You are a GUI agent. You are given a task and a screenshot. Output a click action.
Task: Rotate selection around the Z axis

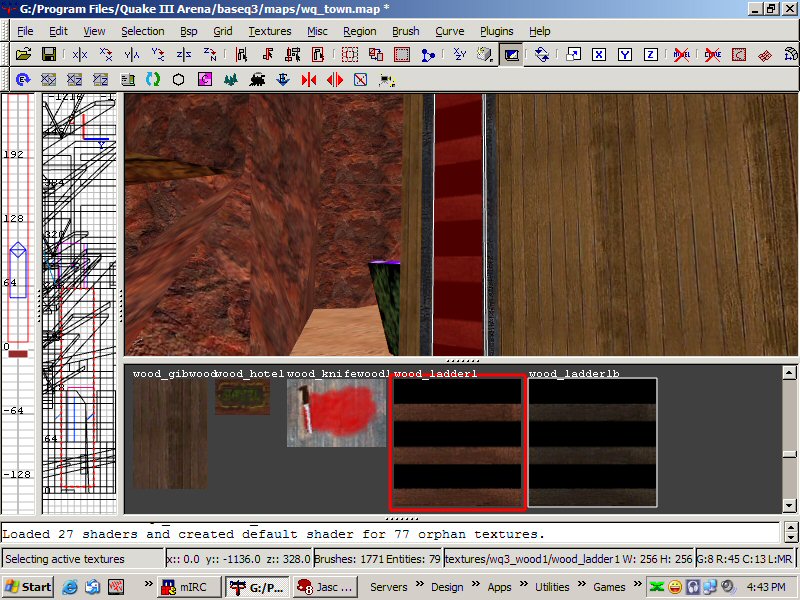[x=210, y=54]
